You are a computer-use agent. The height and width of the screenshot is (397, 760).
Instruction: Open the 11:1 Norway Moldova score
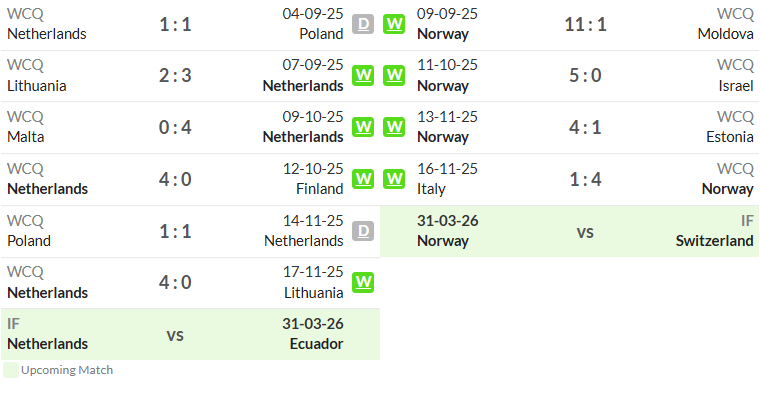click(x=585, y=24)
